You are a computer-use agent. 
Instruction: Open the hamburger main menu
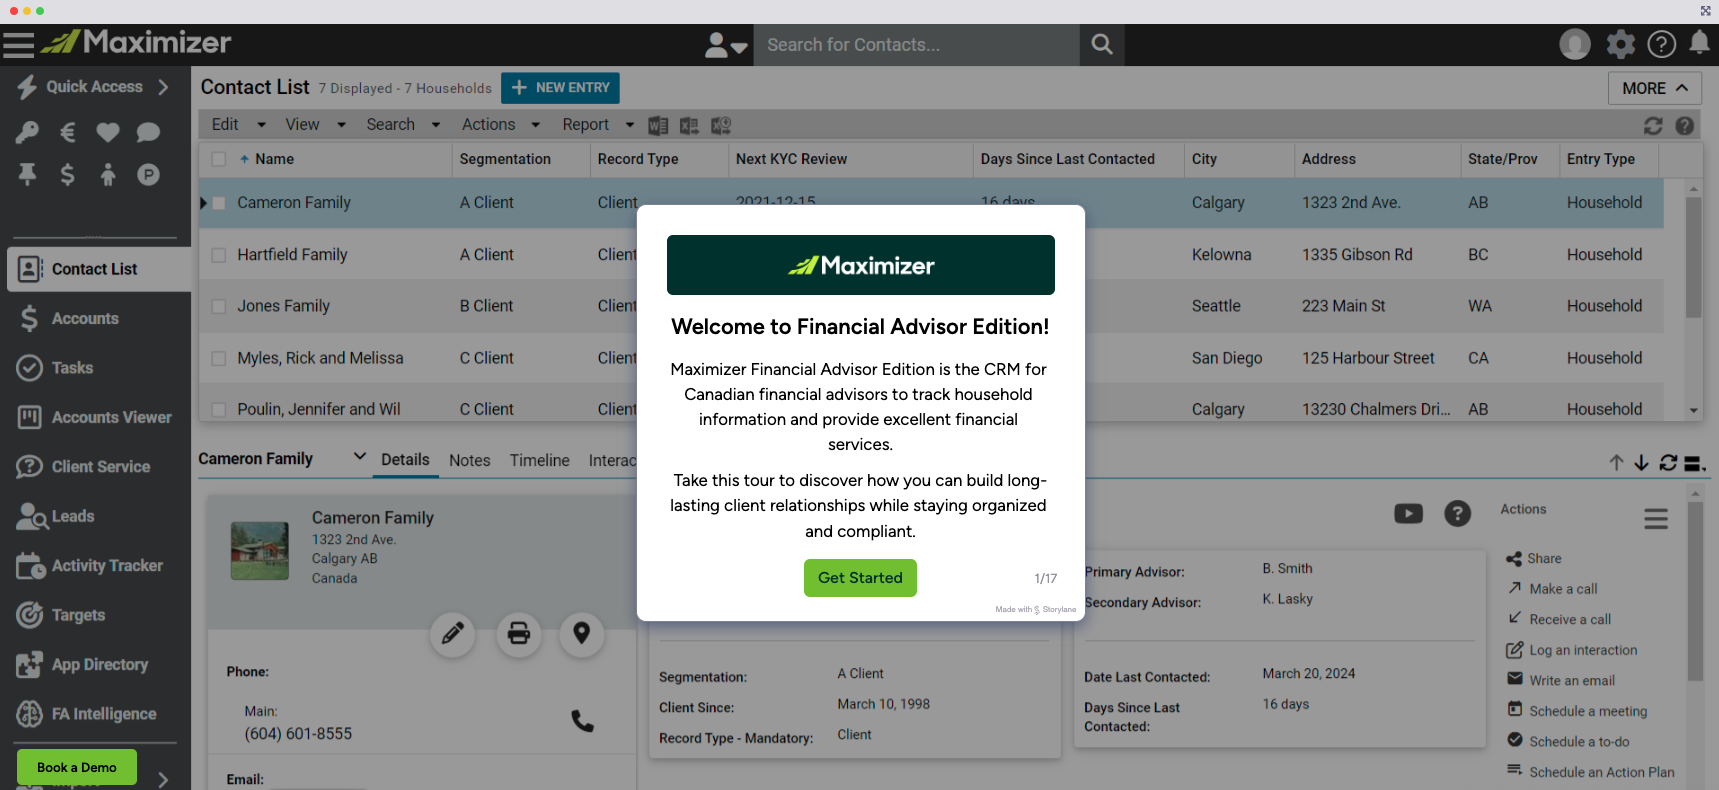[x=18, y=44]
